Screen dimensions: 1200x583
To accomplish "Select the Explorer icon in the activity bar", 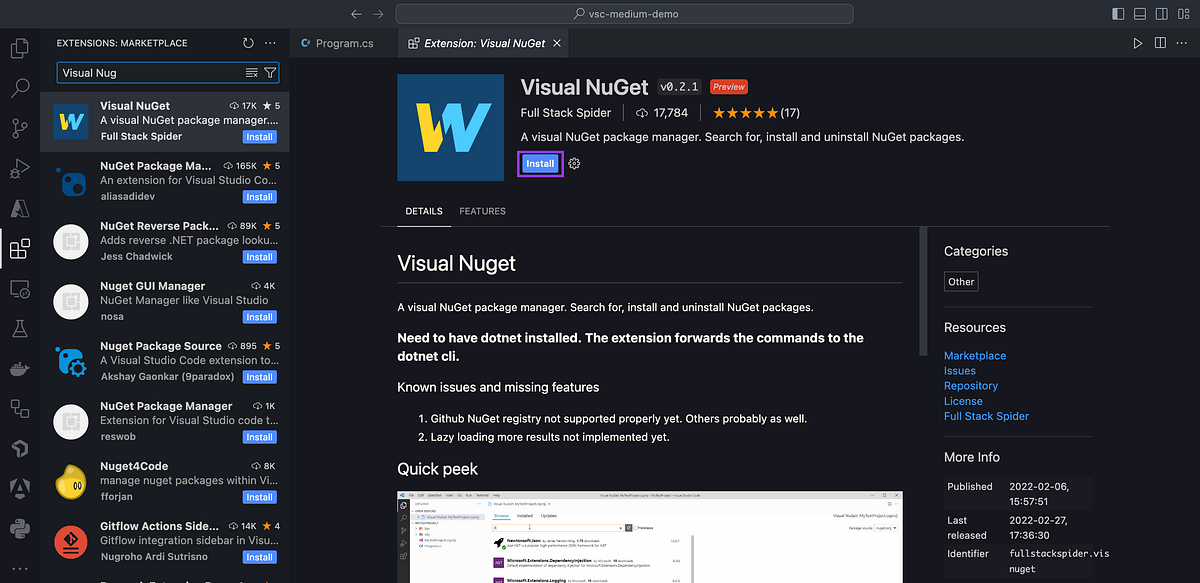I will click(x=20, y=48).
